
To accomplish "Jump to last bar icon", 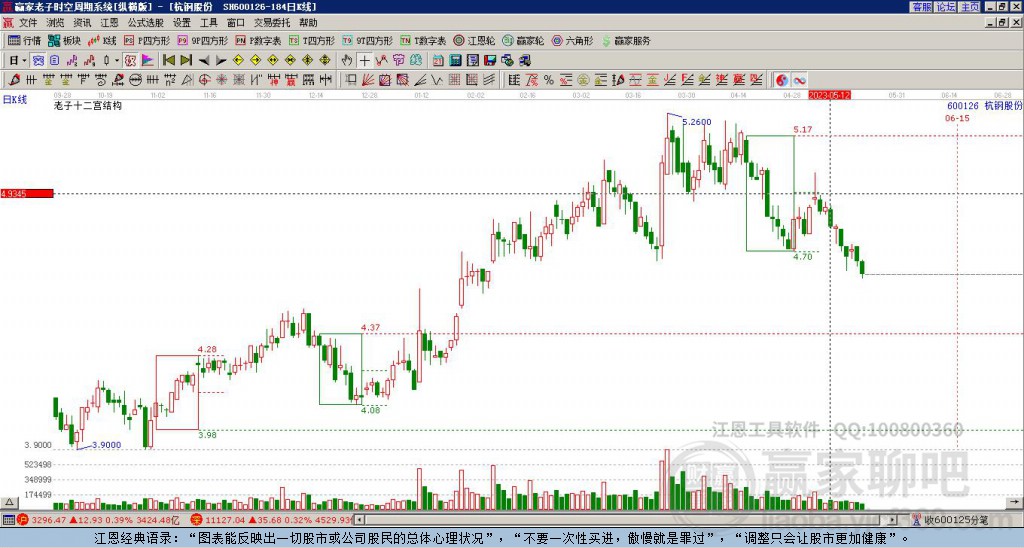I will click(x=186, y=60).
